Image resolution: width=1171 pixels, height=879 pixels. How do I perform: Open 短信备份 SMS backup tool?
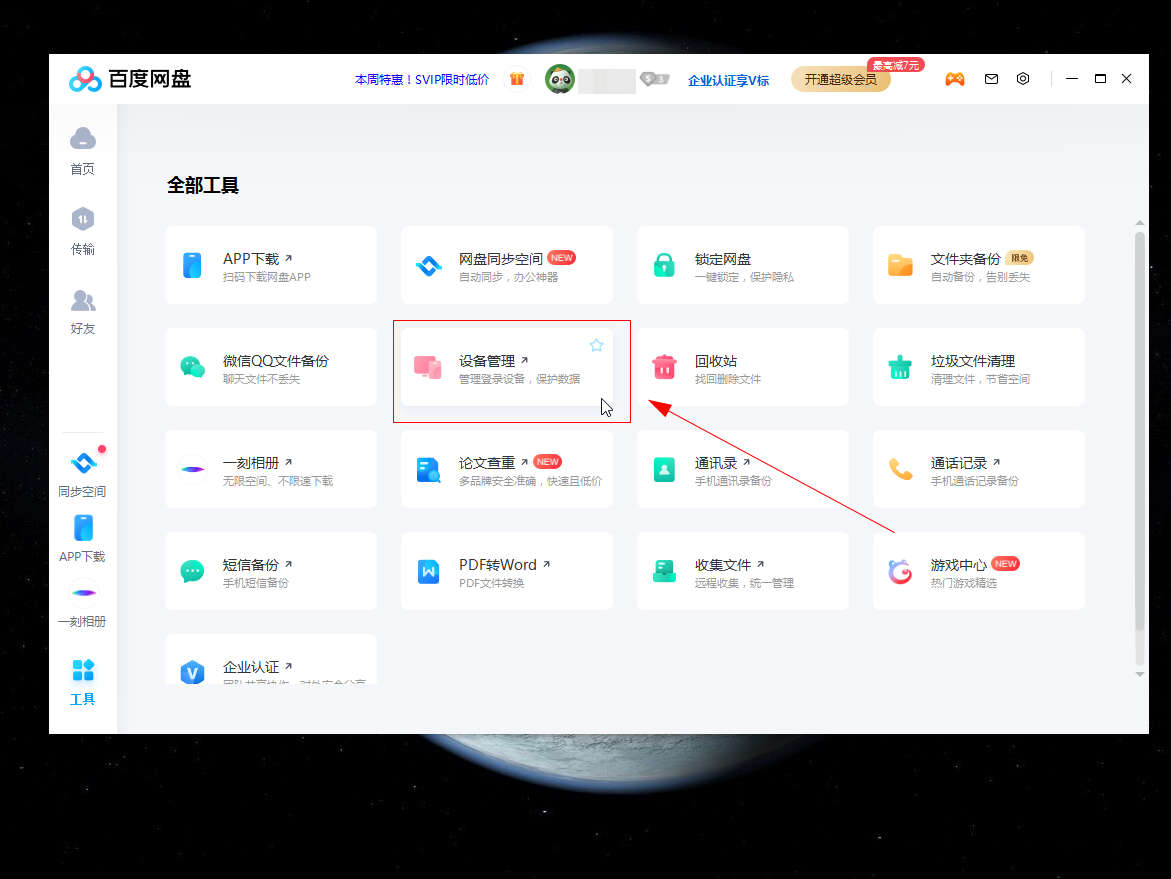271,571
